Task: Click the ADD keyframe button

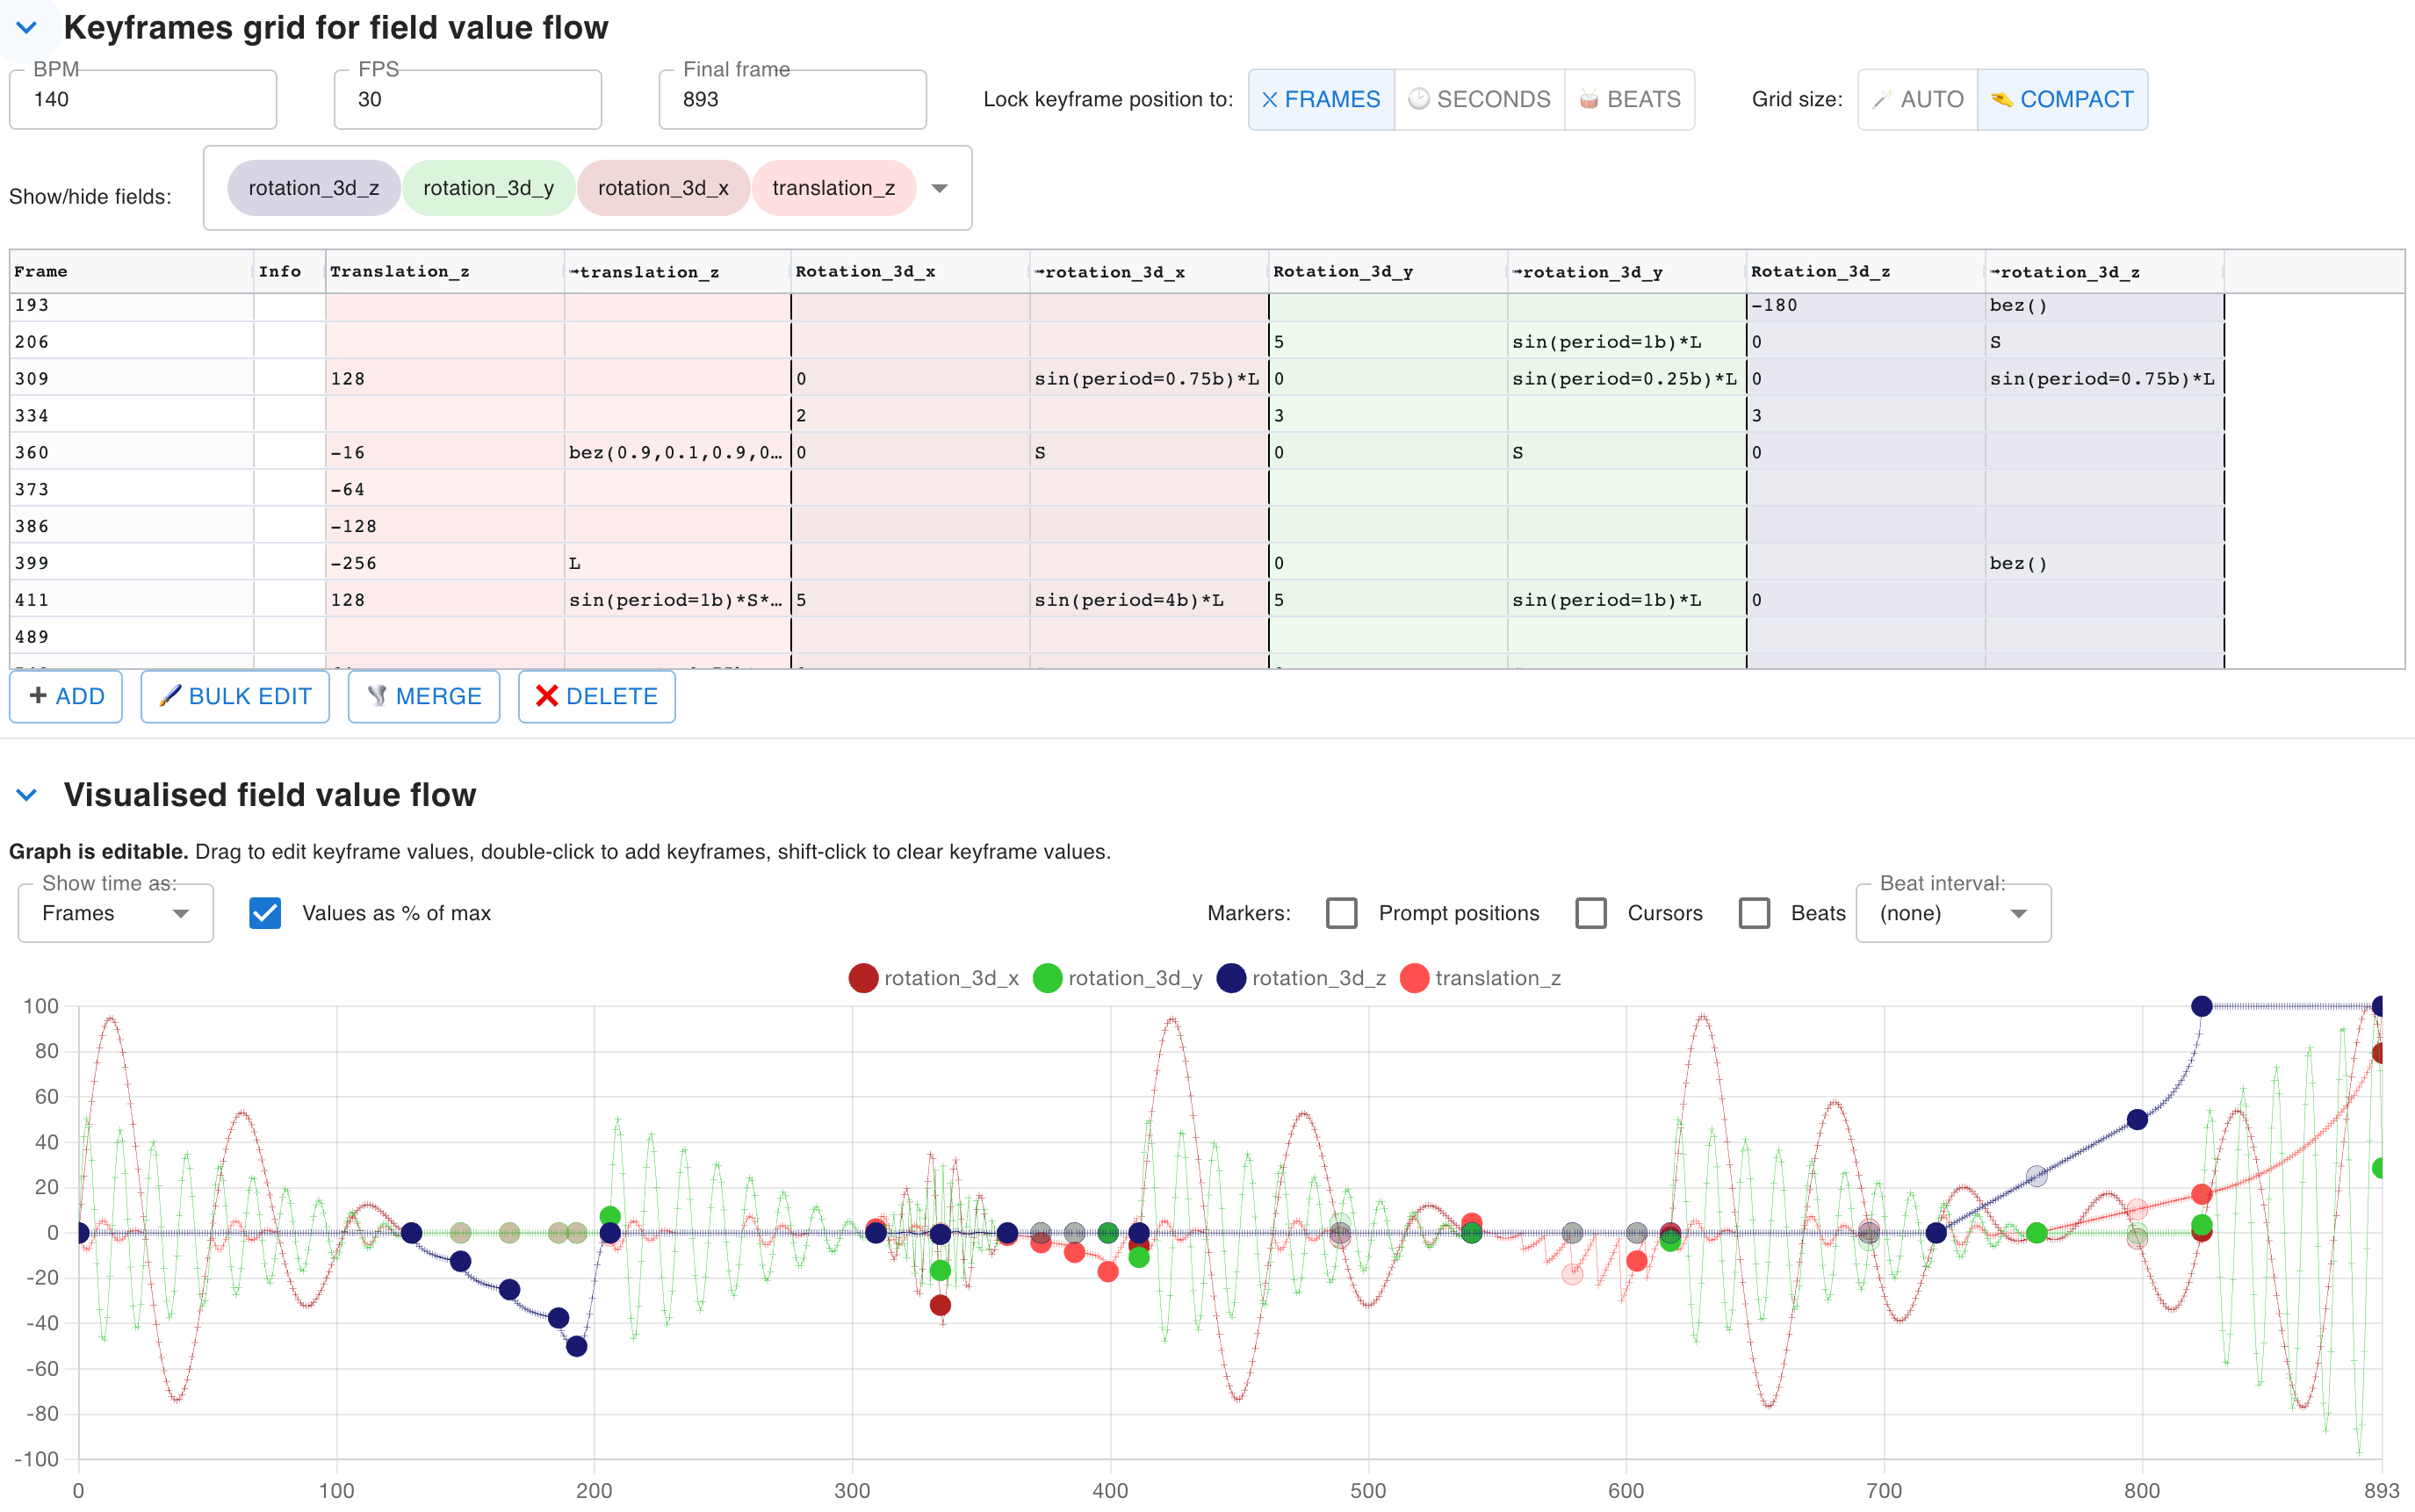Action: pos(66,696)
